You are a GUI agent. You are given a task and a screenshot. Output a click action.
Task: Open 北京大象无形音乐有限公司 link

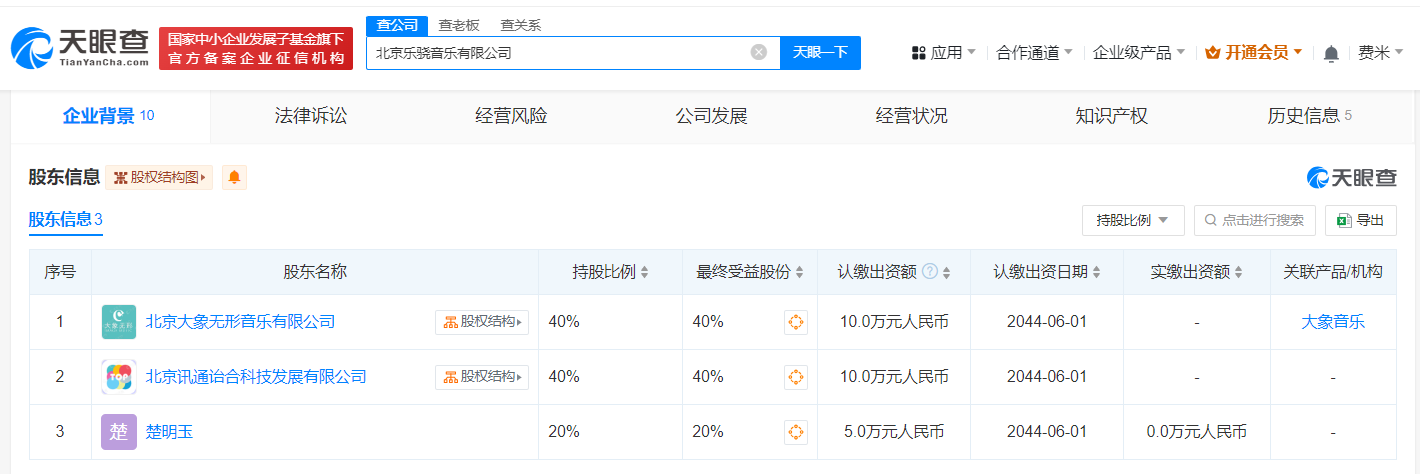pyautogui.click(x=240, y=322)
